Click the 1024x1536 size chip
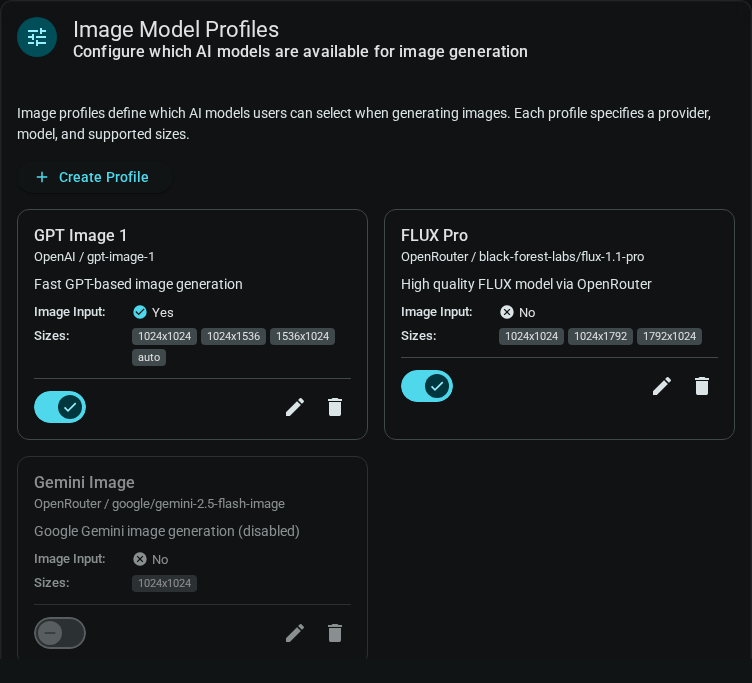752x683 pixels. coord(234,336)
